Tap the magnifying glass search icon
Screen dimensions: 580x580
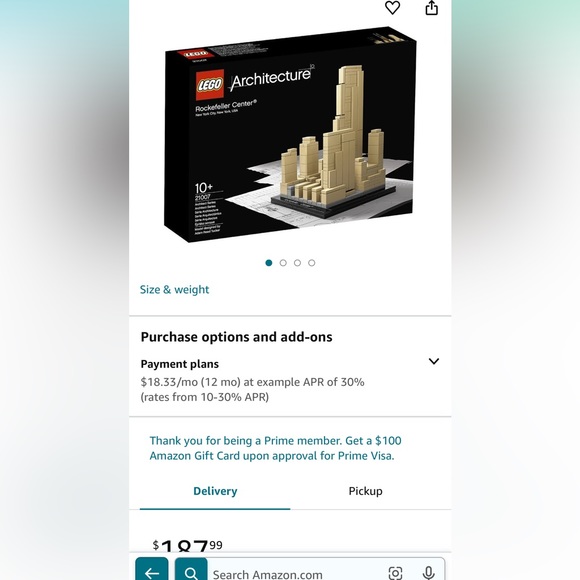tap(191, 570)
